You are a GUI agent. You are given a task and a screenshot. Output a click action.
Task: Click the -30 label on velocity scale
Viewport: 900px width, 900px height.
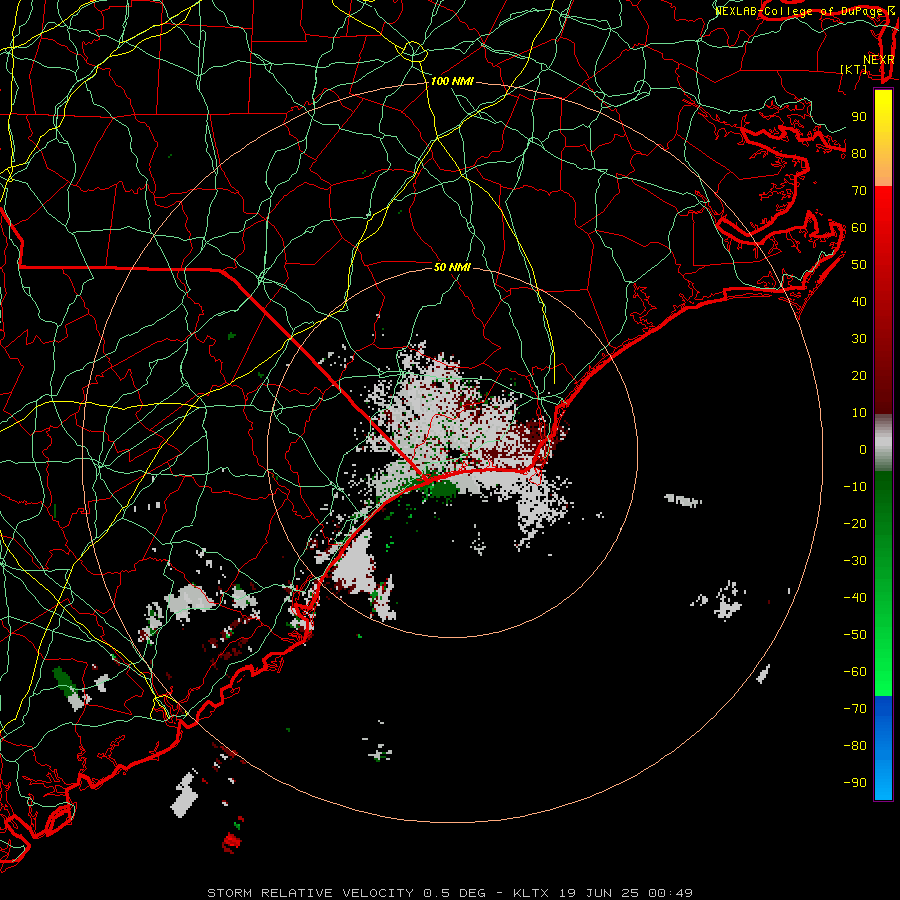pos(855,561)
